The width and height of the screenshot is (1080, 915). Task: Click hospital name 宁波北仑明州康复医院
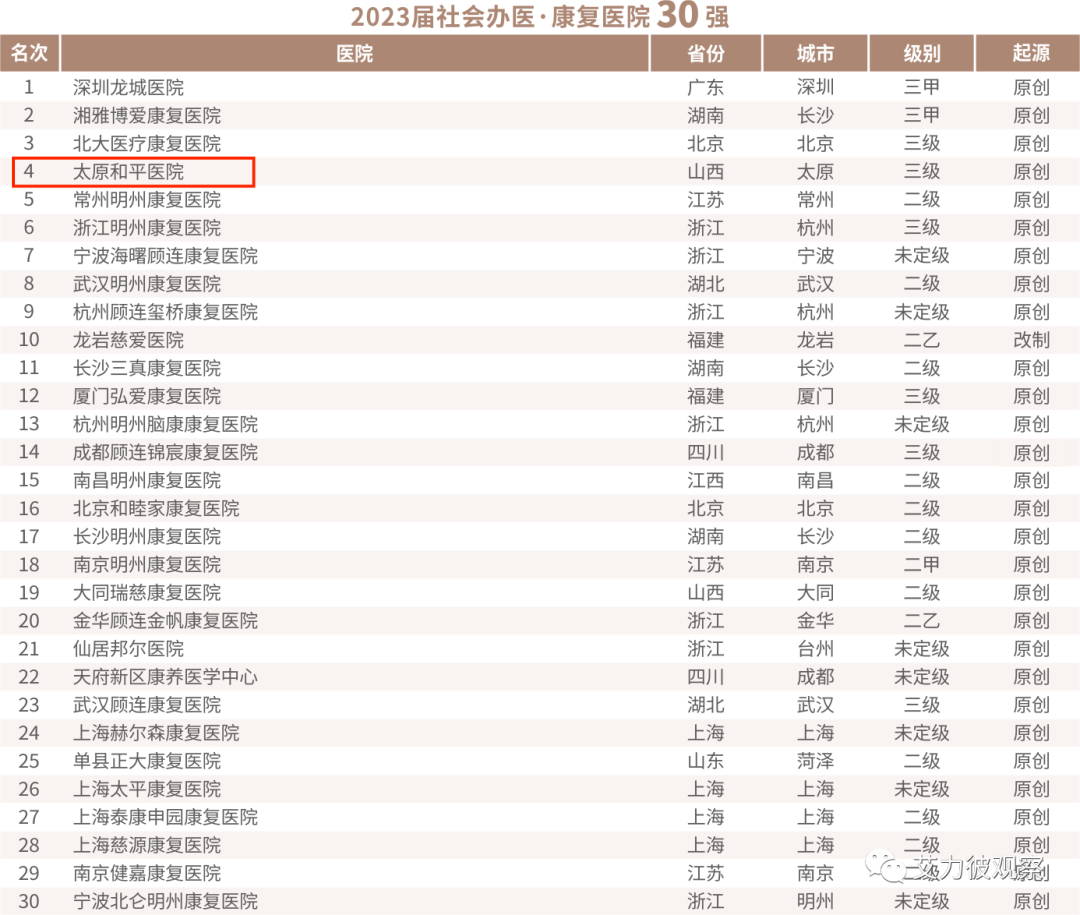point(165,901)
